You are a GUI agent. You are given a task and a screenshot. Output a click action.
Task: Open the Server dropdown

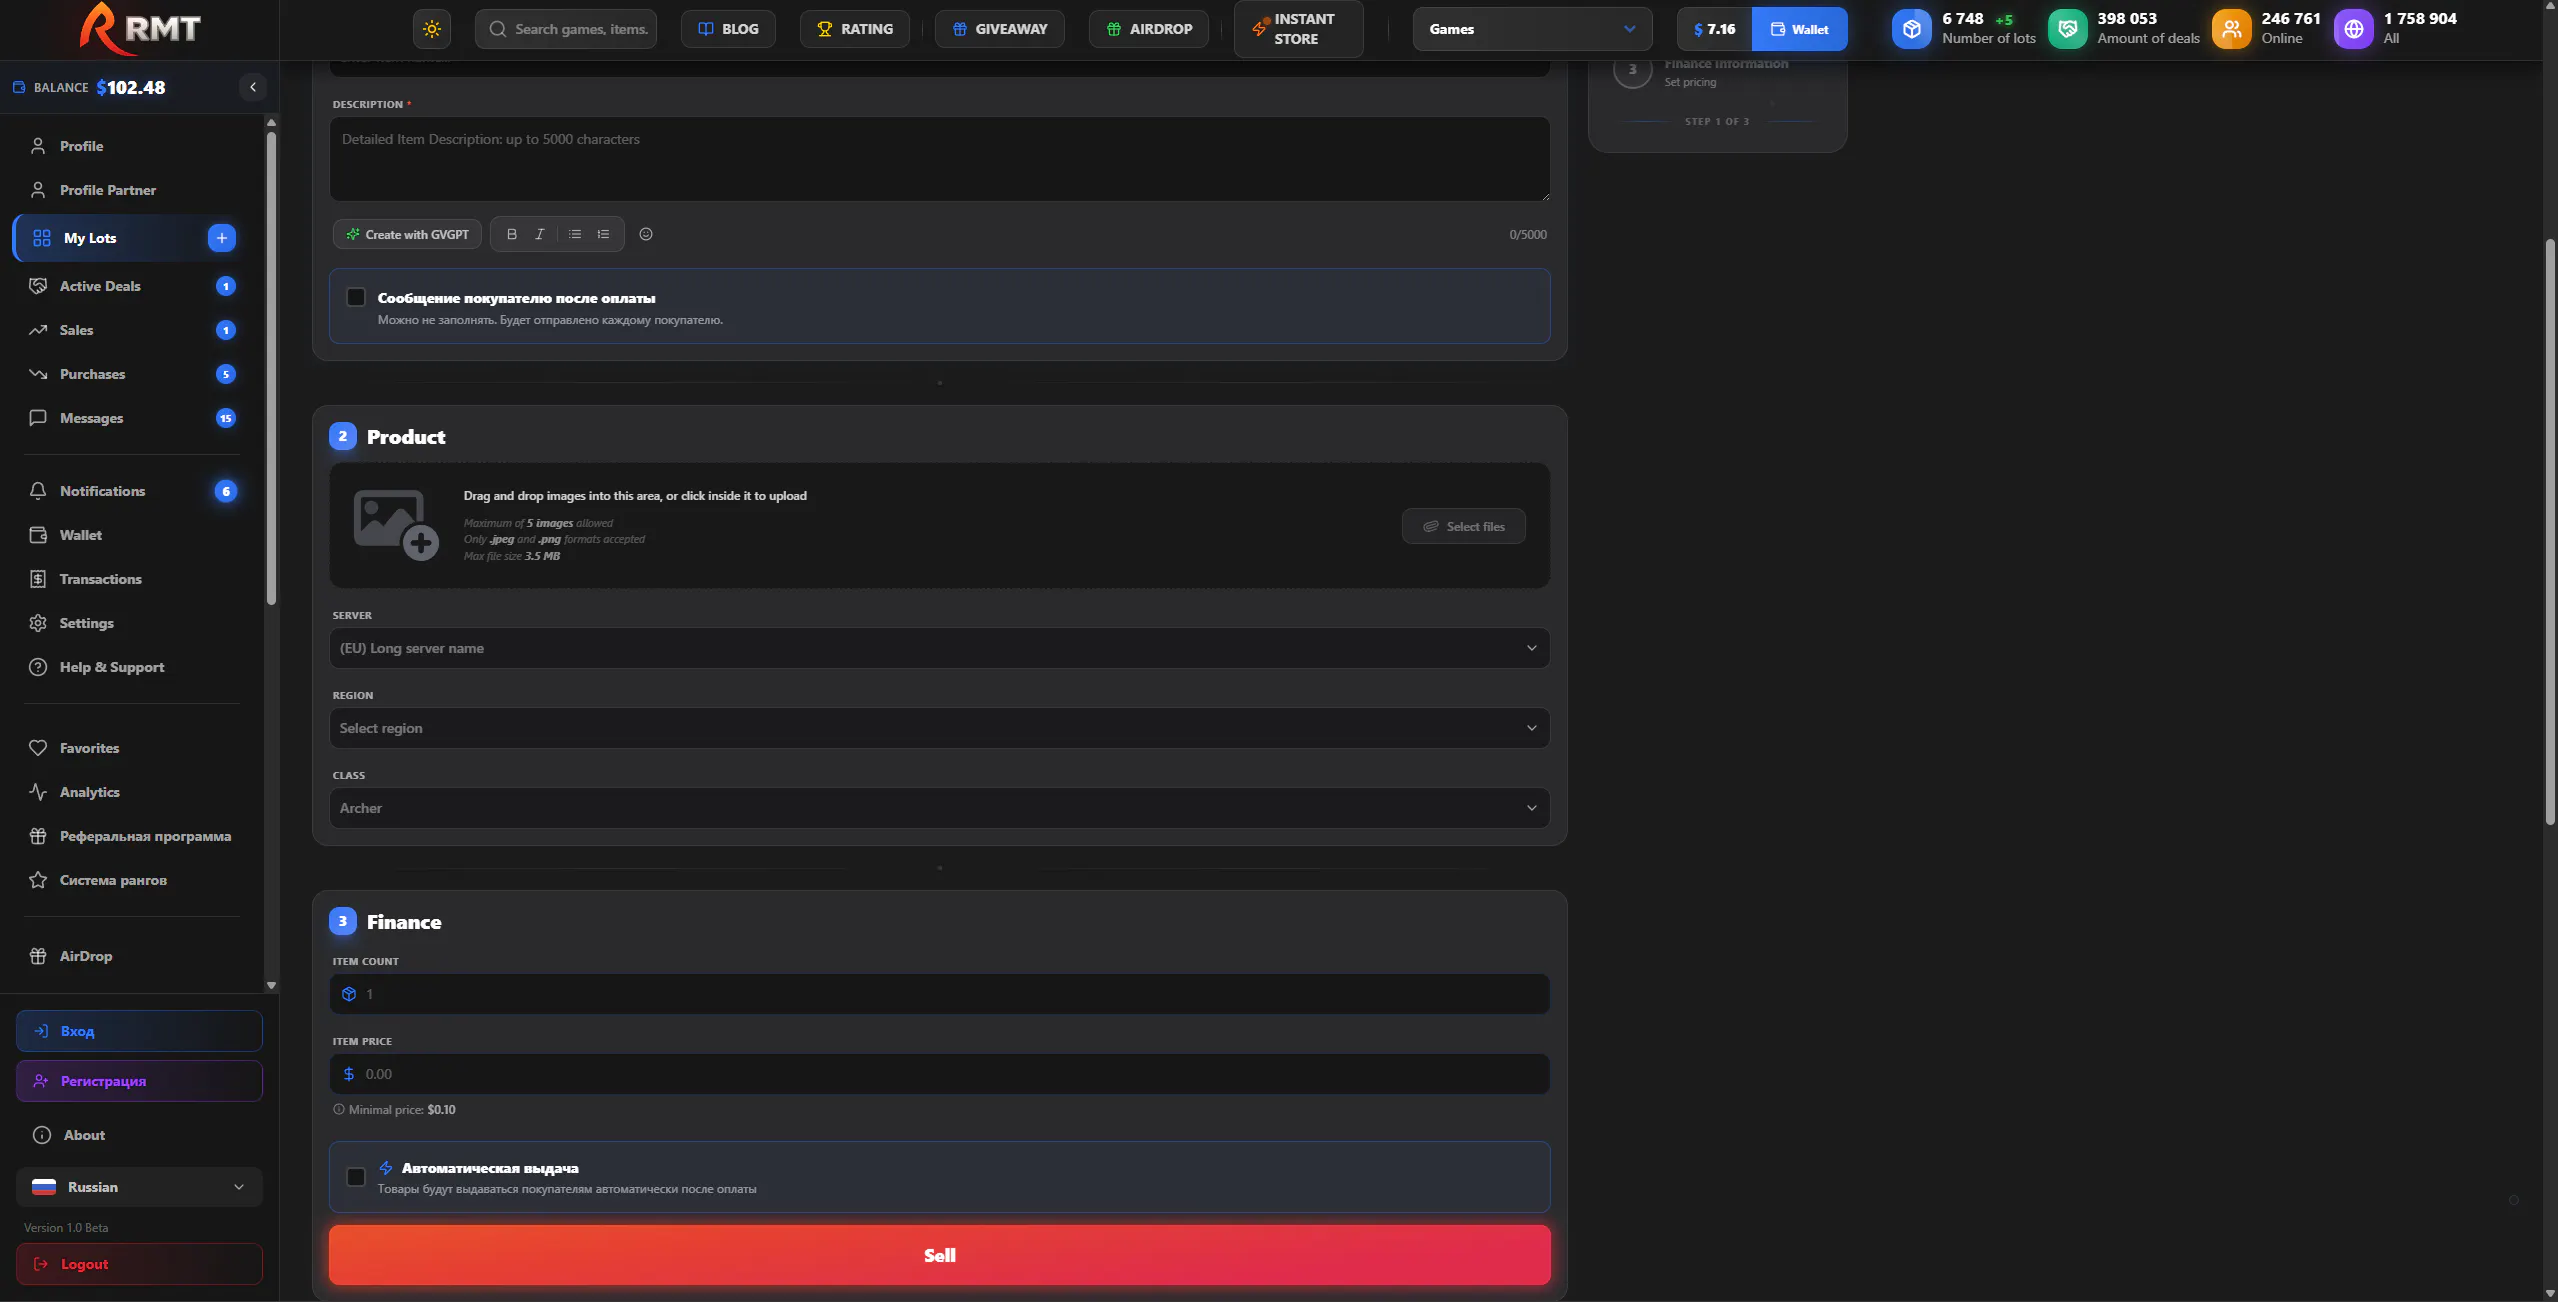[x=939, y=648]
